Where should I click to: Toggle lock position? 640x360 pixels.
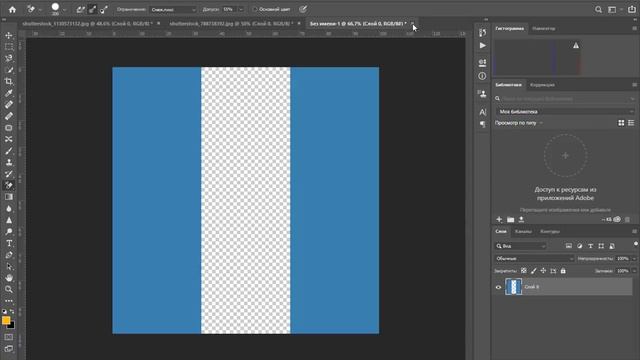(x=543, y=271)
